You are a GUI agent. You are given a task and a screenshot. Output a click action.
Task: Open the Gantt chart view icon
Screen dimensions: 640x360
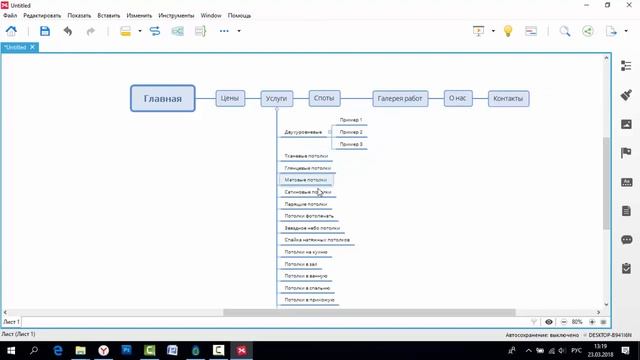531,31
